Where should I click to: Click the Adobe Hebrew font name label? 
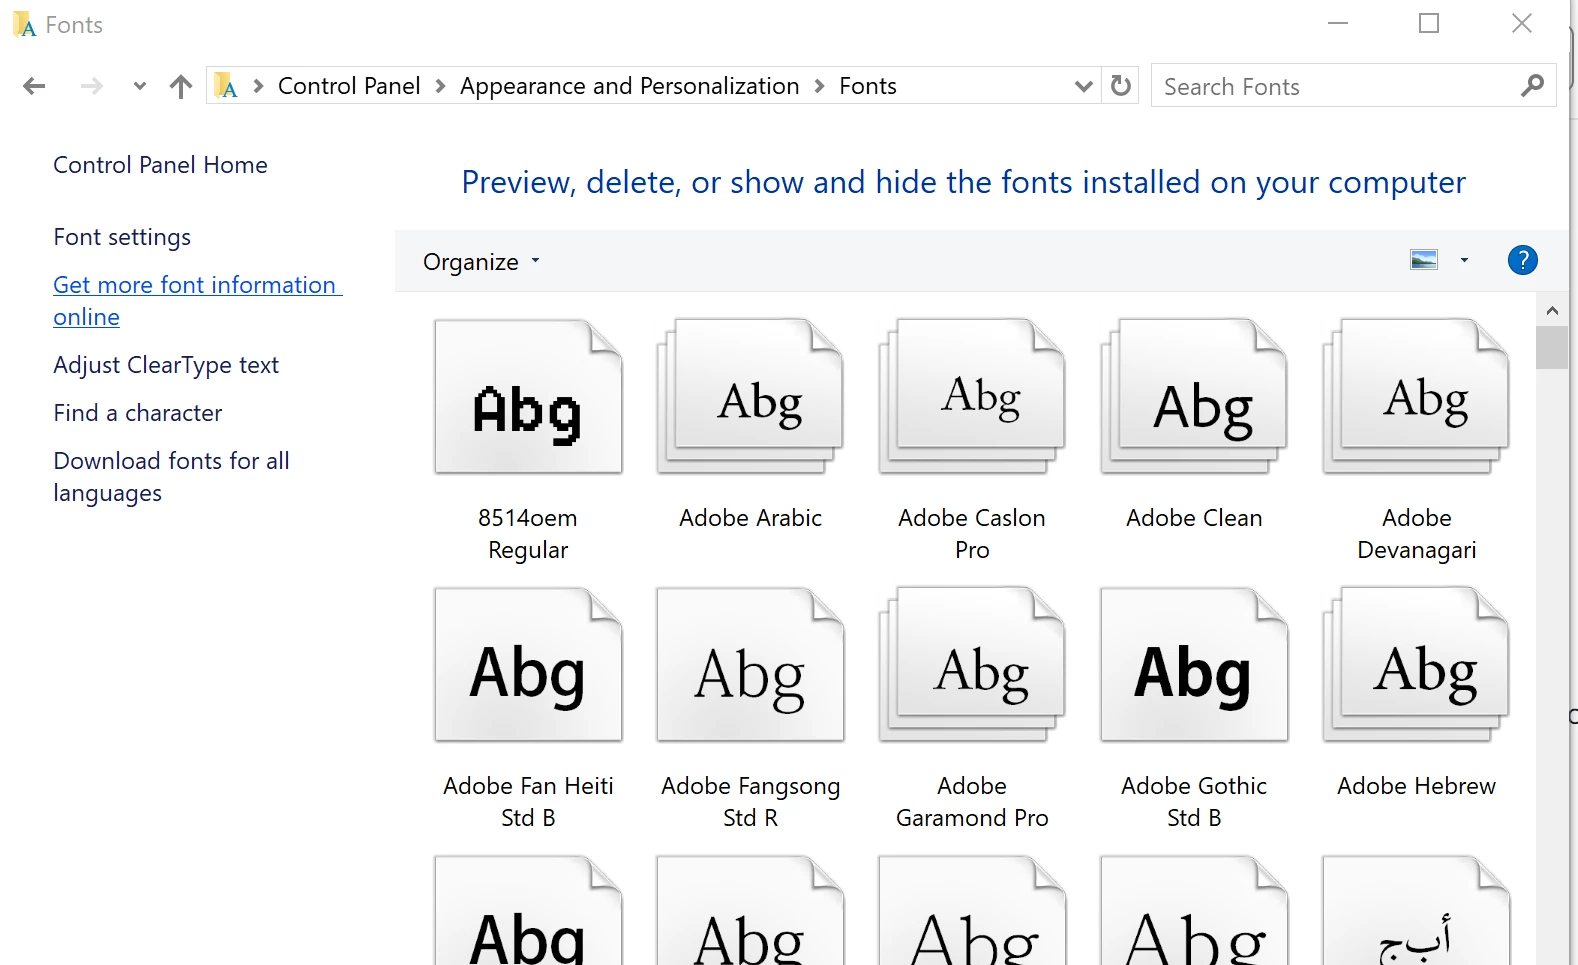coord(1416,786)
